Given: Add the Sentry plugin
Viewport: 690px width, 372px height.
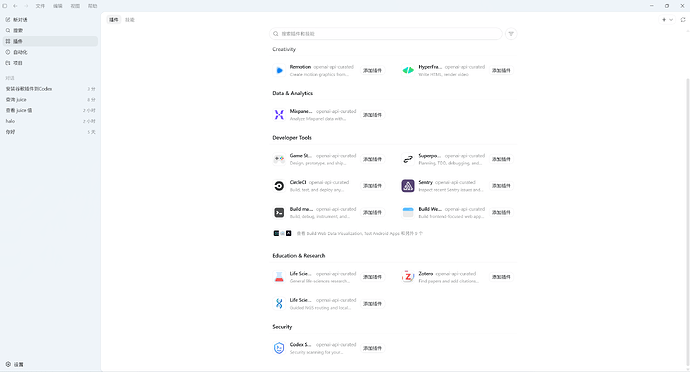Looking at the screenshot, I should pos(501,186).
